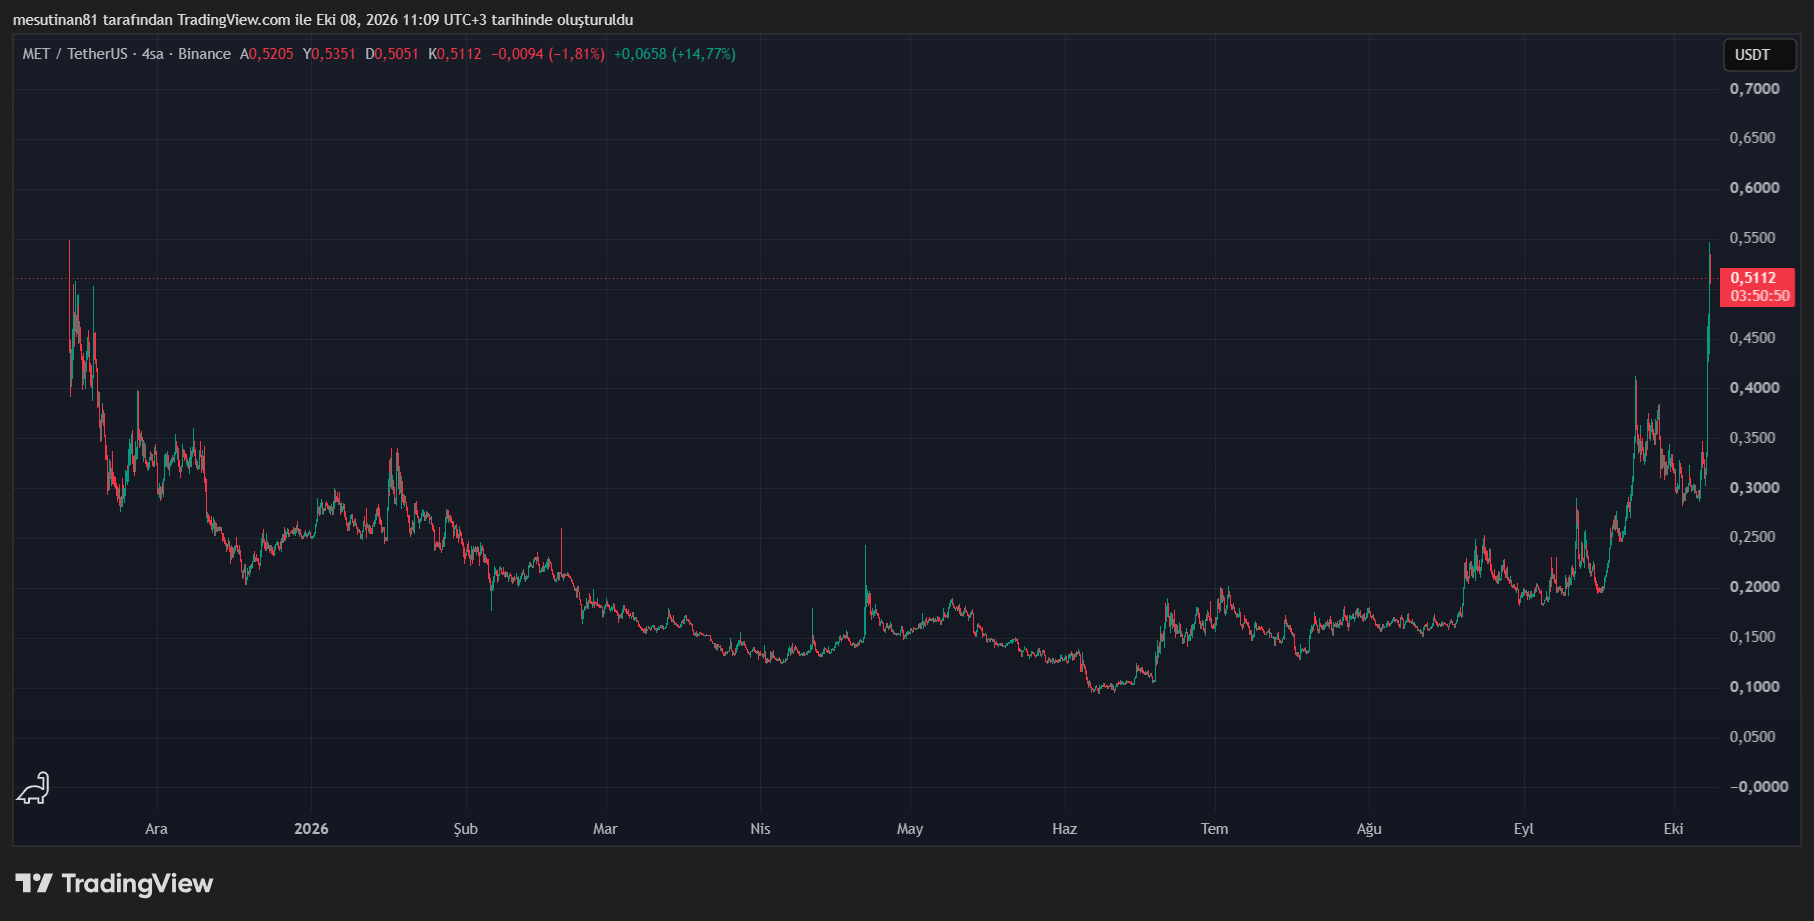Click the close value K0,5112
This screenshot has width=1814, height=921.
pyautogui.click(x=455, y=54)
